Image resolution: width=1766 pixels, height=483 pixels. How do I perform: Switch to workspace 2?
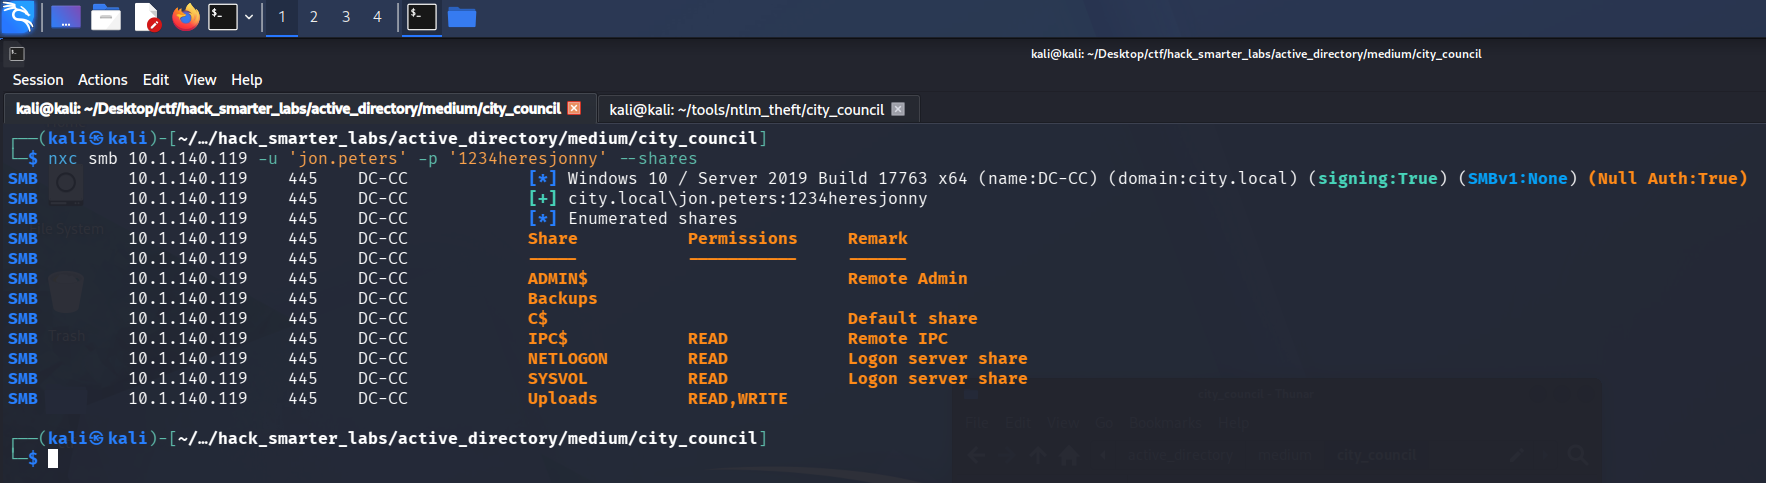(314, 17)
